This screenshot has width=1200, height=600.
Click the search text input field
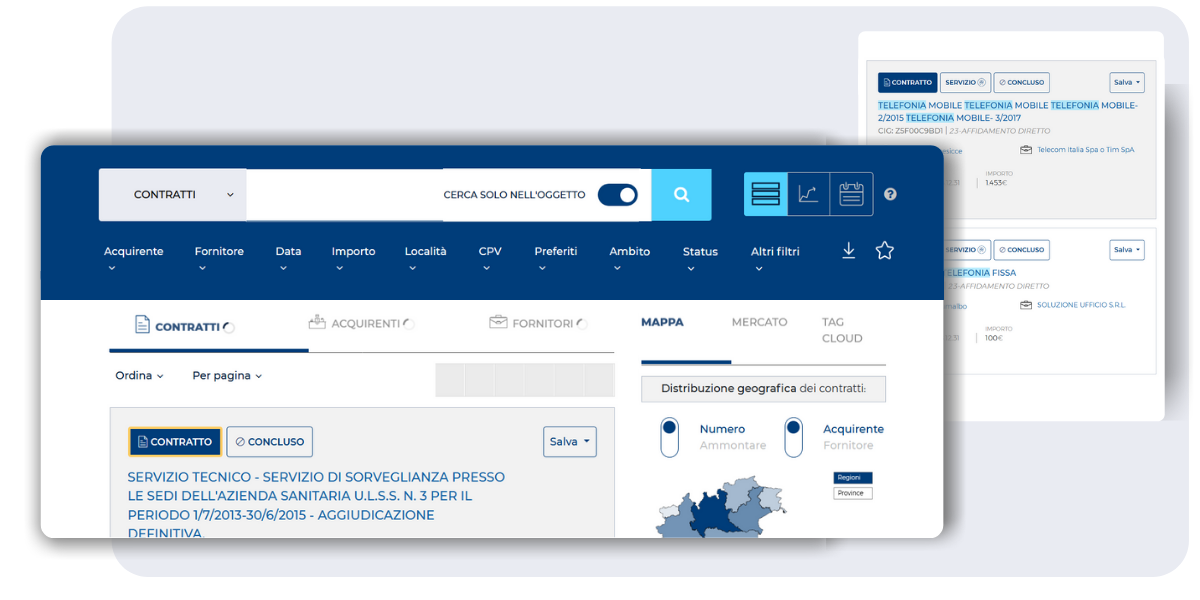click(340, 195)
